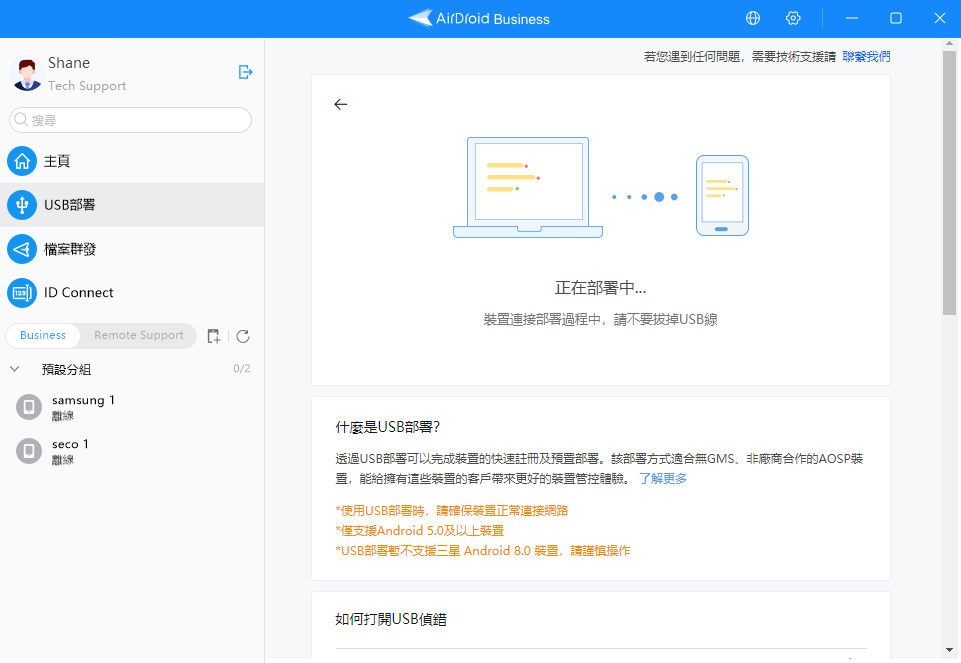Click the seco 1 device icon
This screenshot has height=663, width=961.
pyautogui.click(x=29, y=451)
